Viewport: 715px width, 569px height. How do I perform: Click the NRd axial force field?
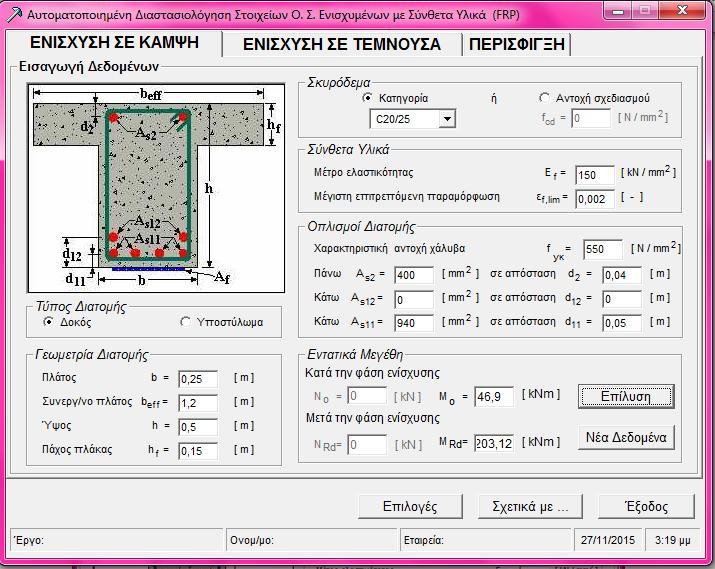click(x=367, y=444)
